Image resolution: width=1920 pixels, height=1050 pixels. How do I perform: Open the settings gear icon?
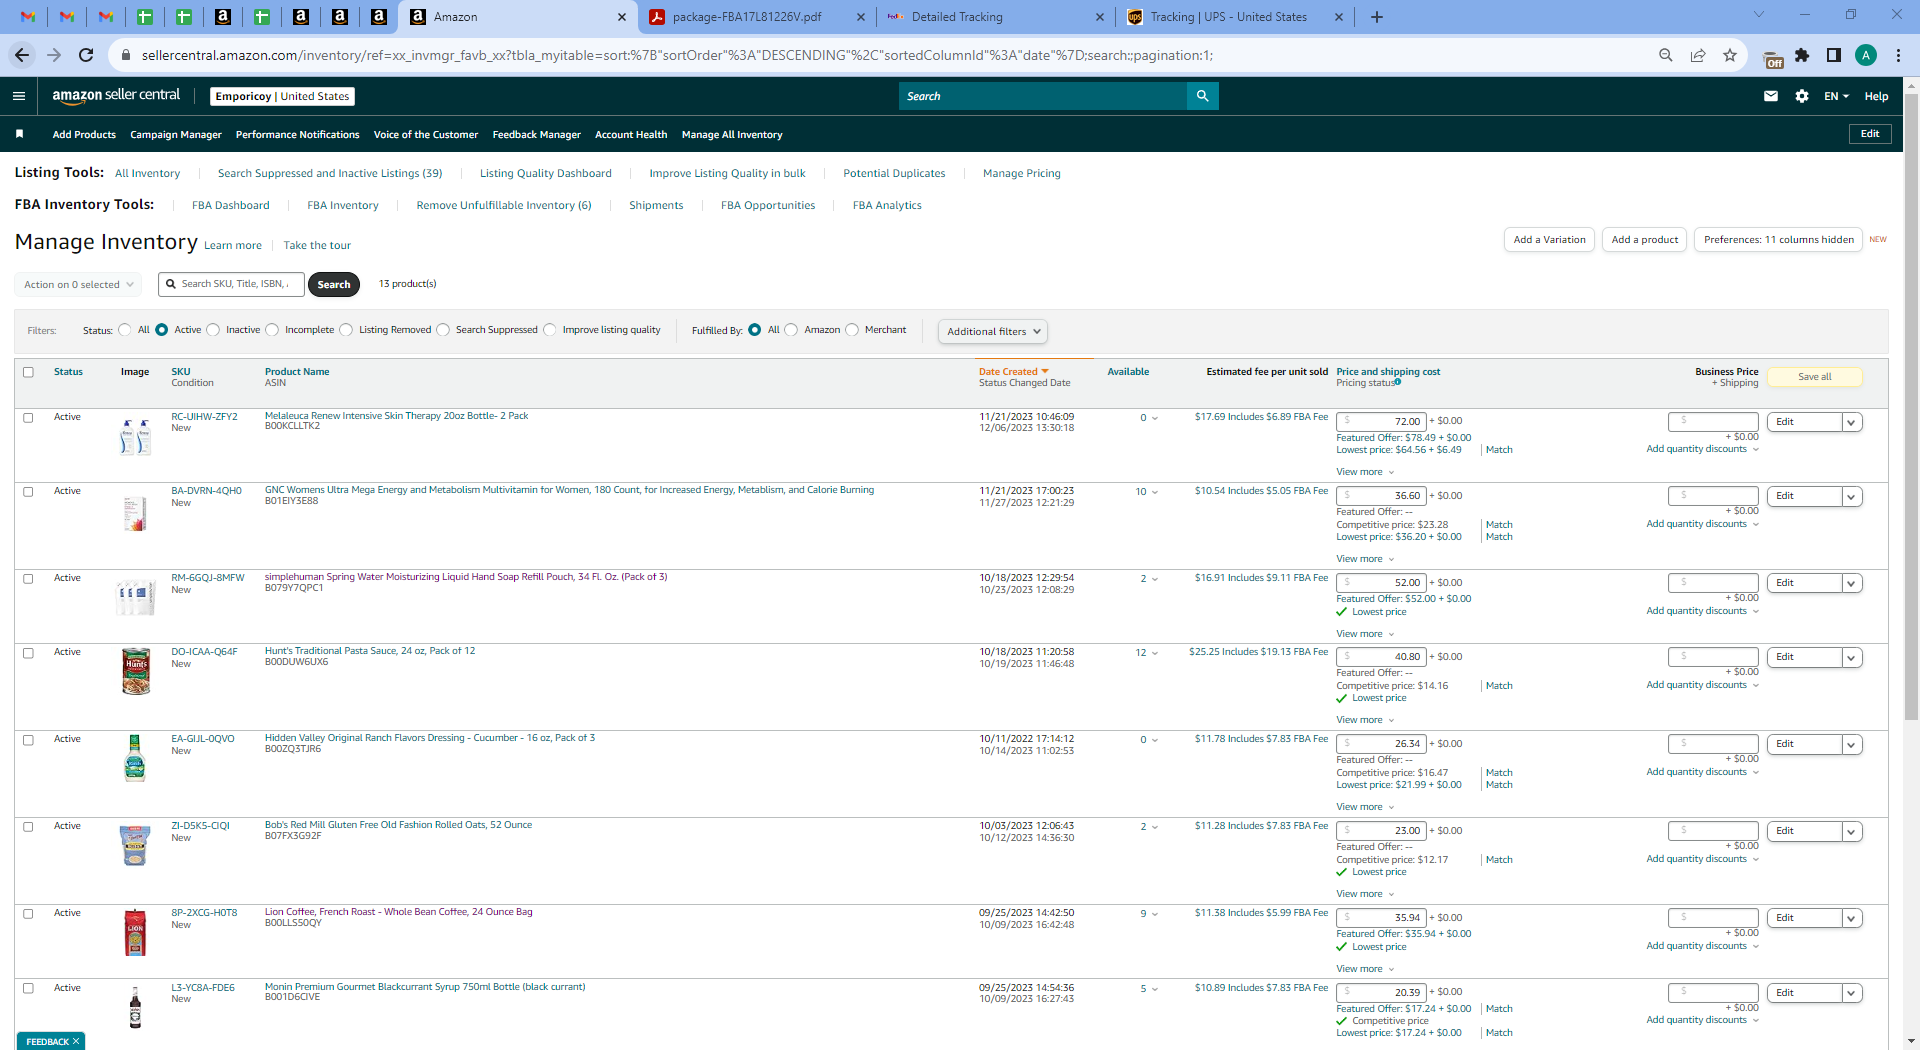(x=1802, y=96)
